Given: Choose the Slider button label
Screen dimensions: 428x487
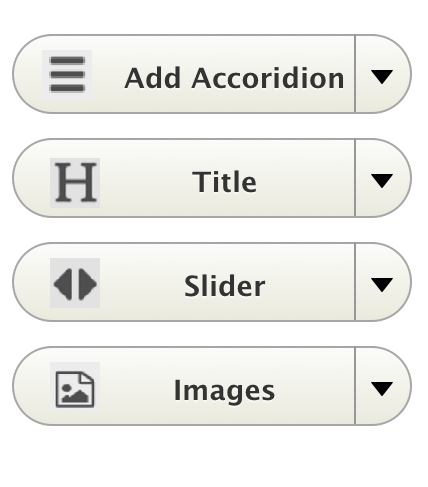Looking at the screenshot, I should pos(225,286).
